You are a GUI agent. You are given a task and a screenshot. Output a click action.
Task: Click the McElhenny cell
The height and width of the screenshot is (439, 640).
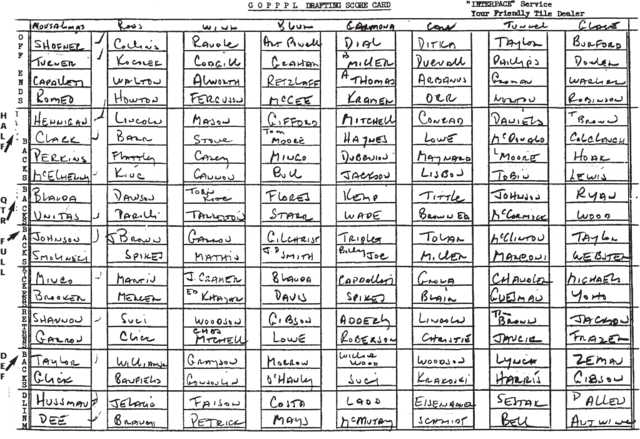coord(61,173)
